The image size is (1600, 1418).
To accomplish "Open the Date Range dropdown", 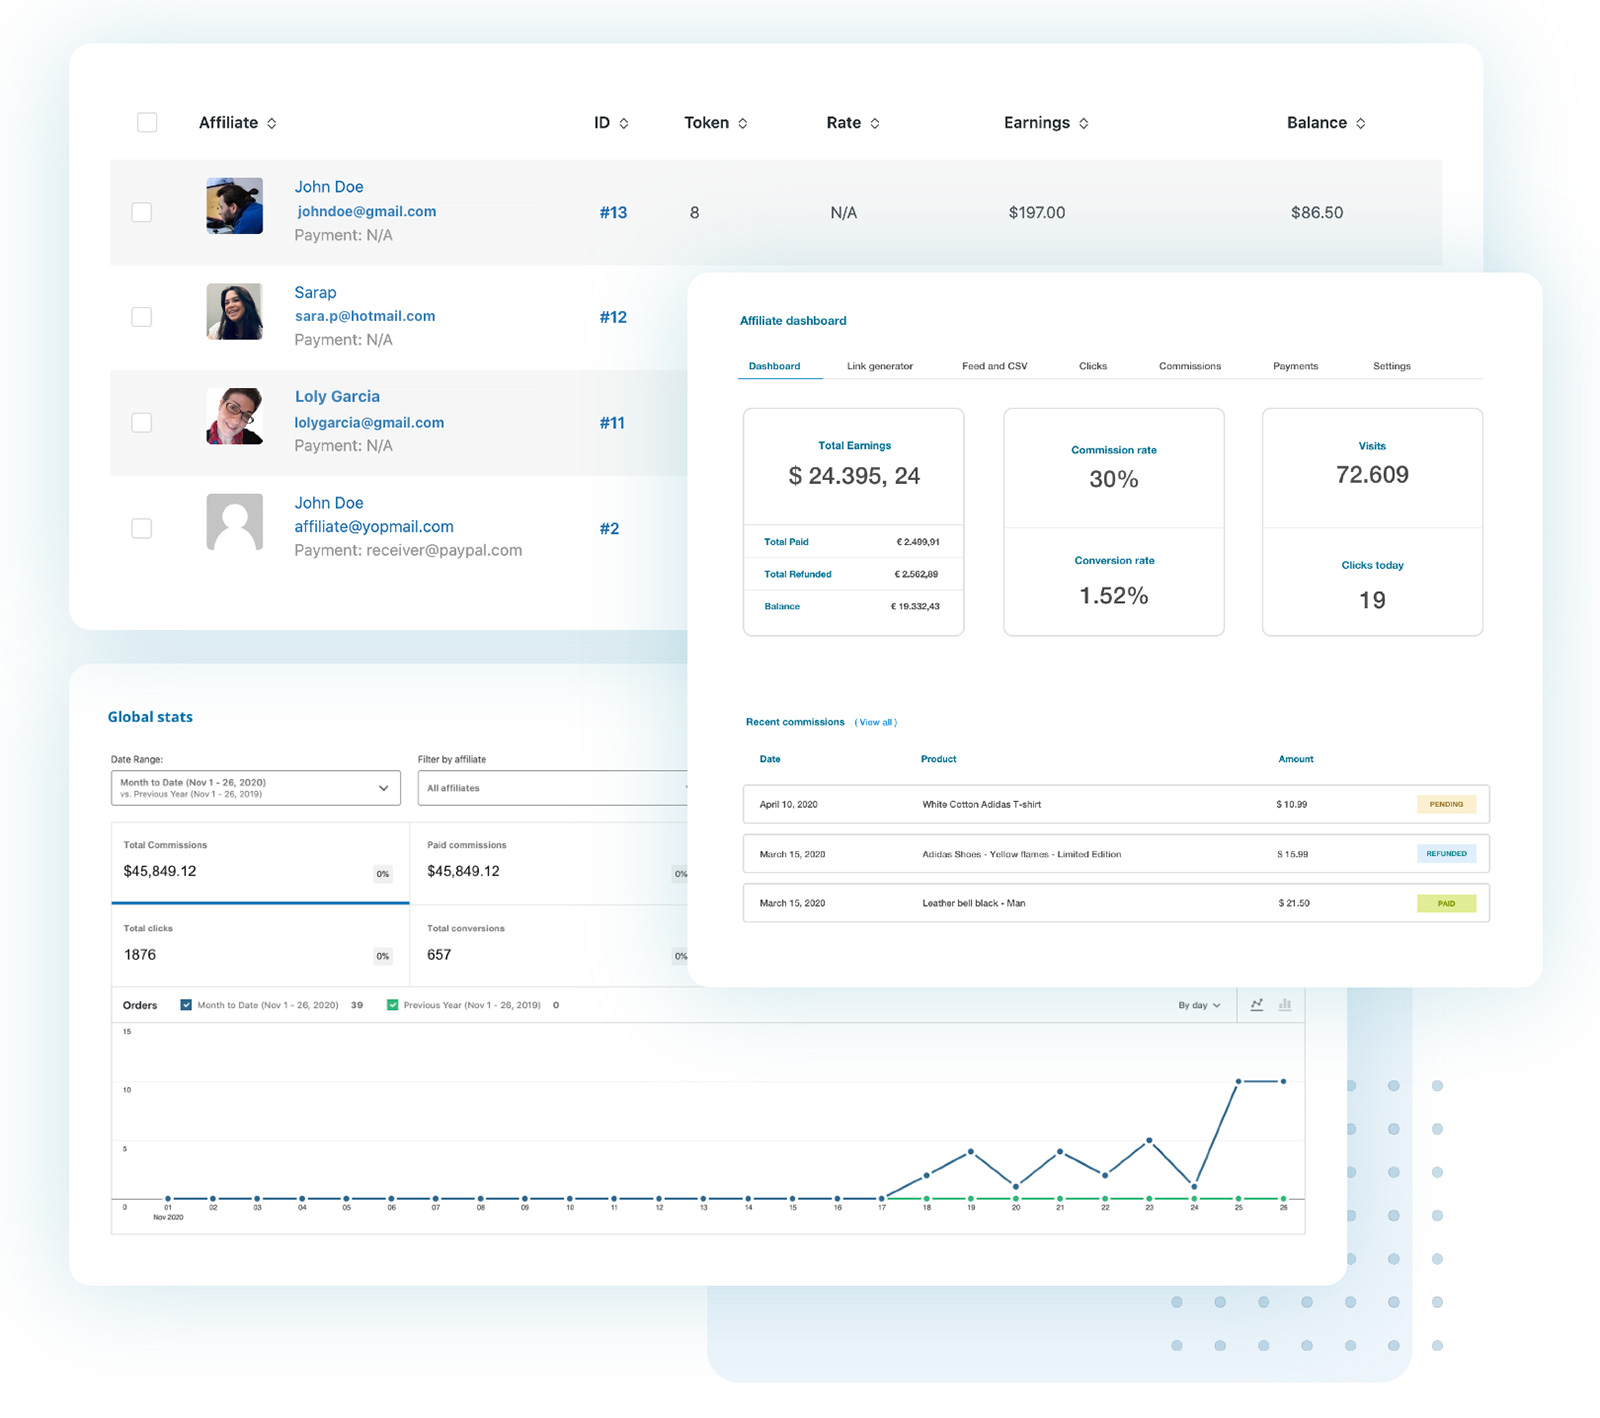I will pos(255,787).
